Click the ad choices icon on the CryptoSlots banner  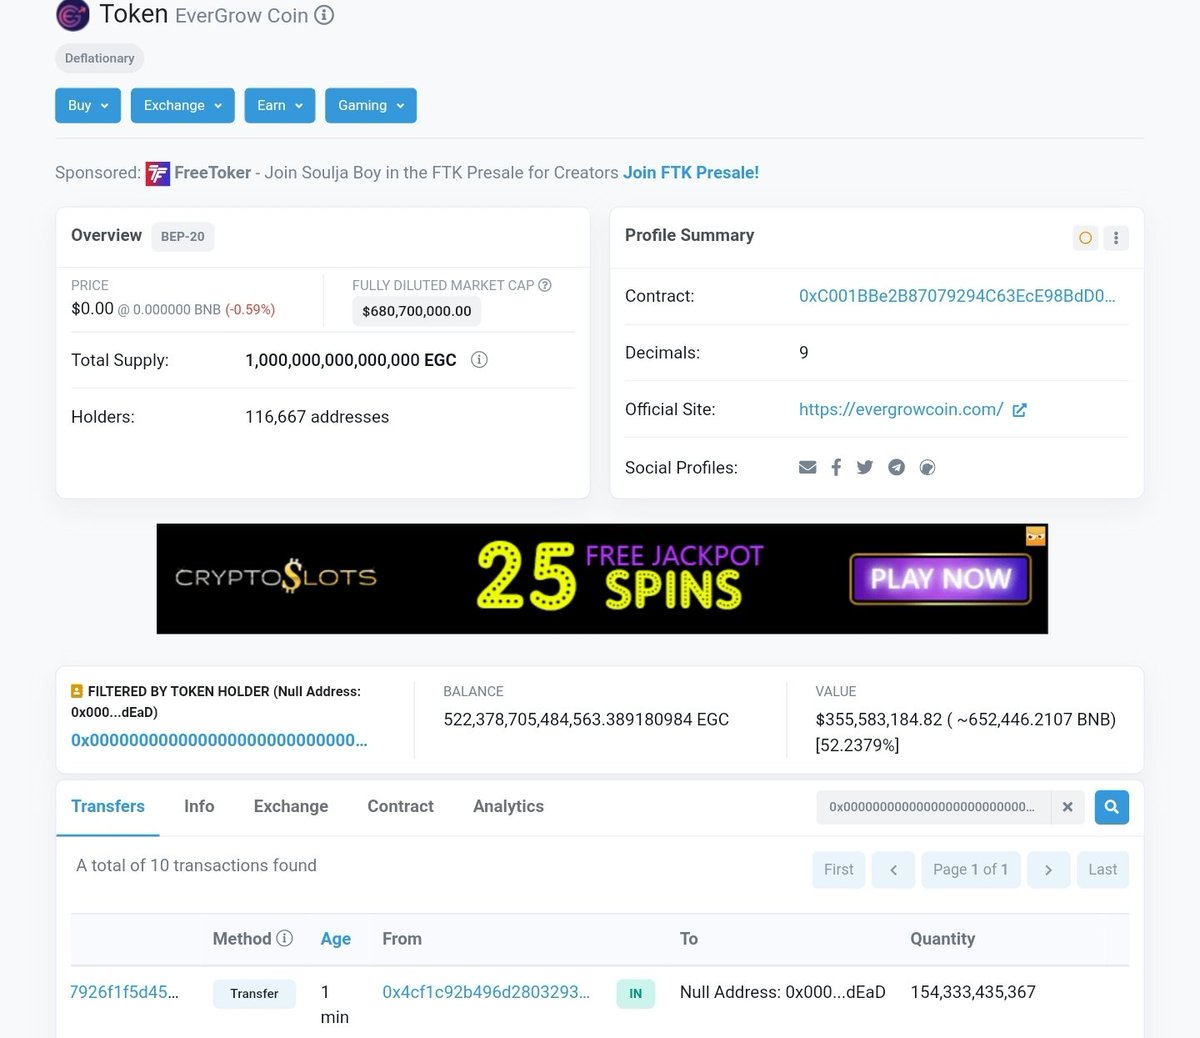pos(1035,536)
